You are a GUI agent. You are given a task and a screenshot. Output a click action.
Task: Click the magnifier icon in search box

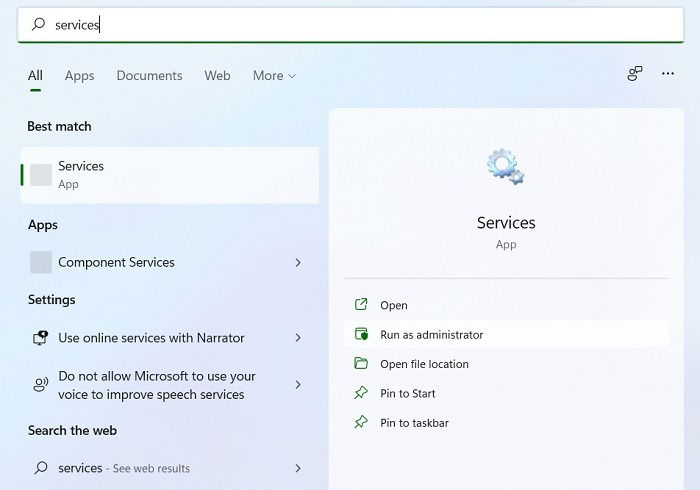pyautogui.click(x=38, y=24)
